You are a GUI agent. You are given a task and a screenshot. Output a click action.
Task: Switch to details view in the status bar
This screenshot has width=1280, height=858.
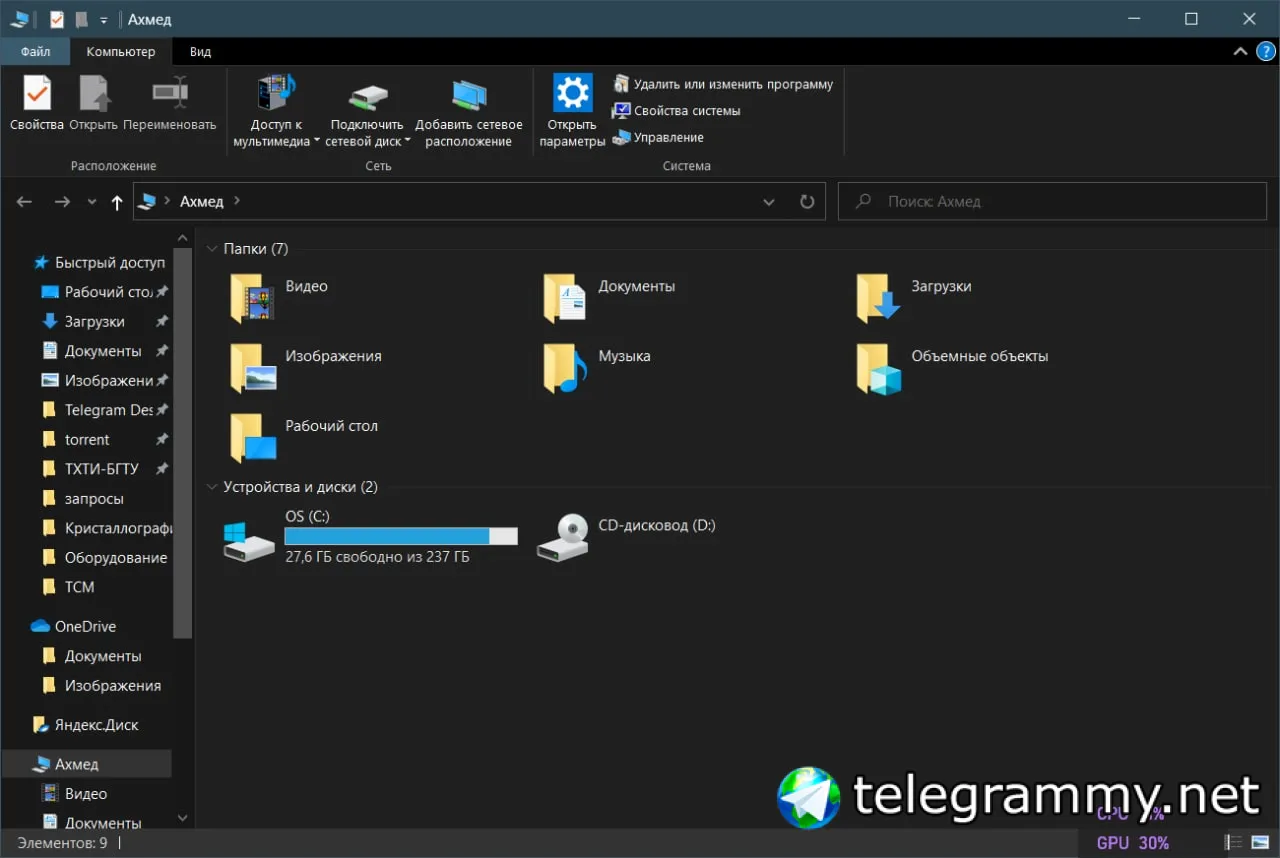[1233, 843]
